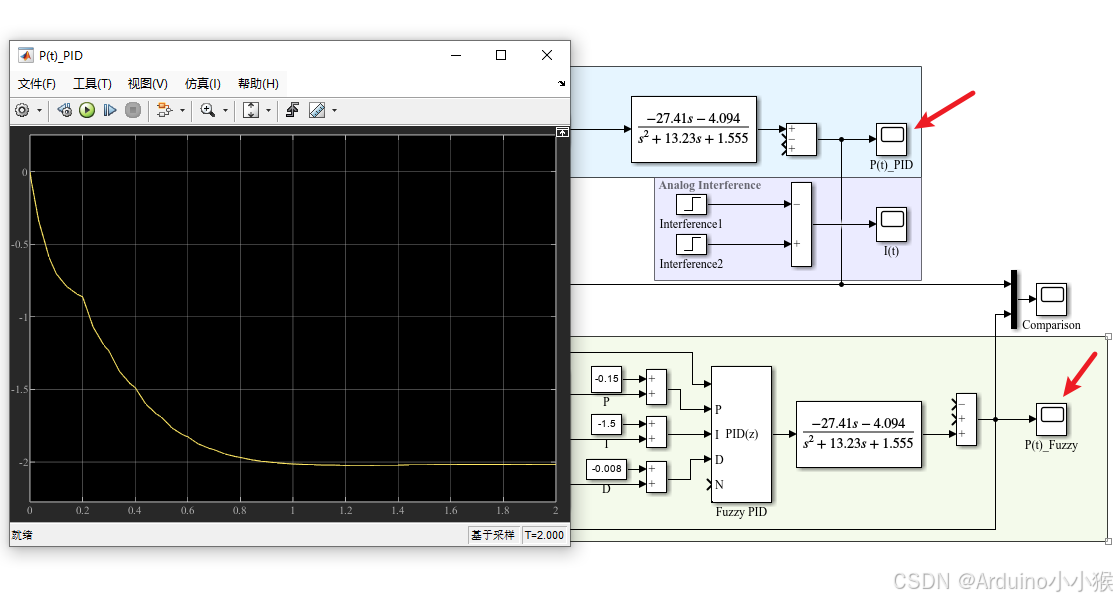Select the Fuzzy PID controller block
Image resolution: width=1117 pixels, height=601 pixels.
[x=740, y=435]
